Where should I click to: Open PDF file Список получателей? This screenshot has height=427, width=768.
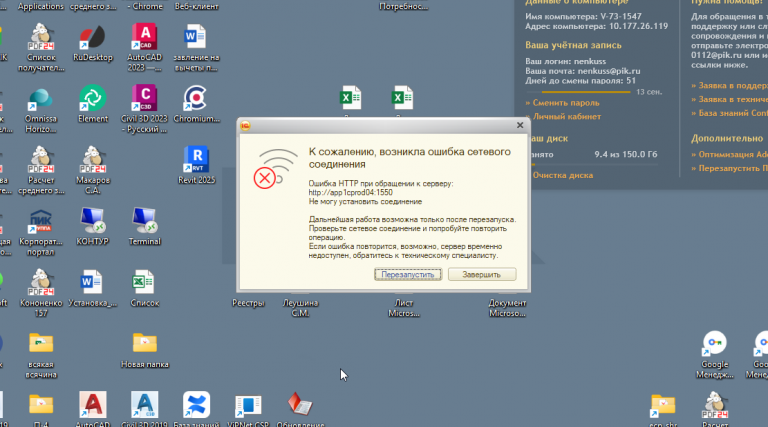pos(41,48)
